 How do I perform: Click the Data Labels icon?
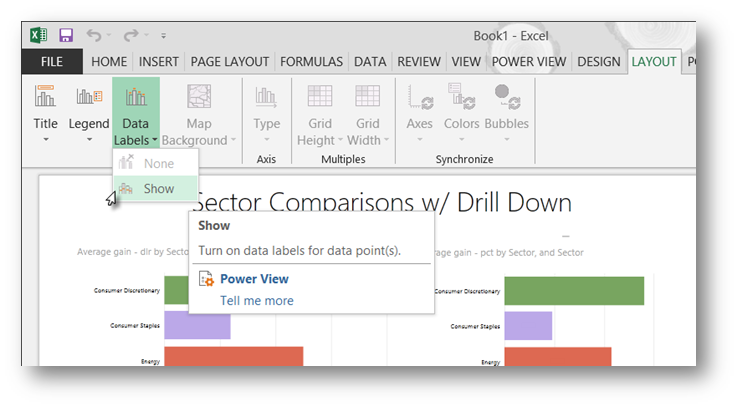tap(136, 96)
